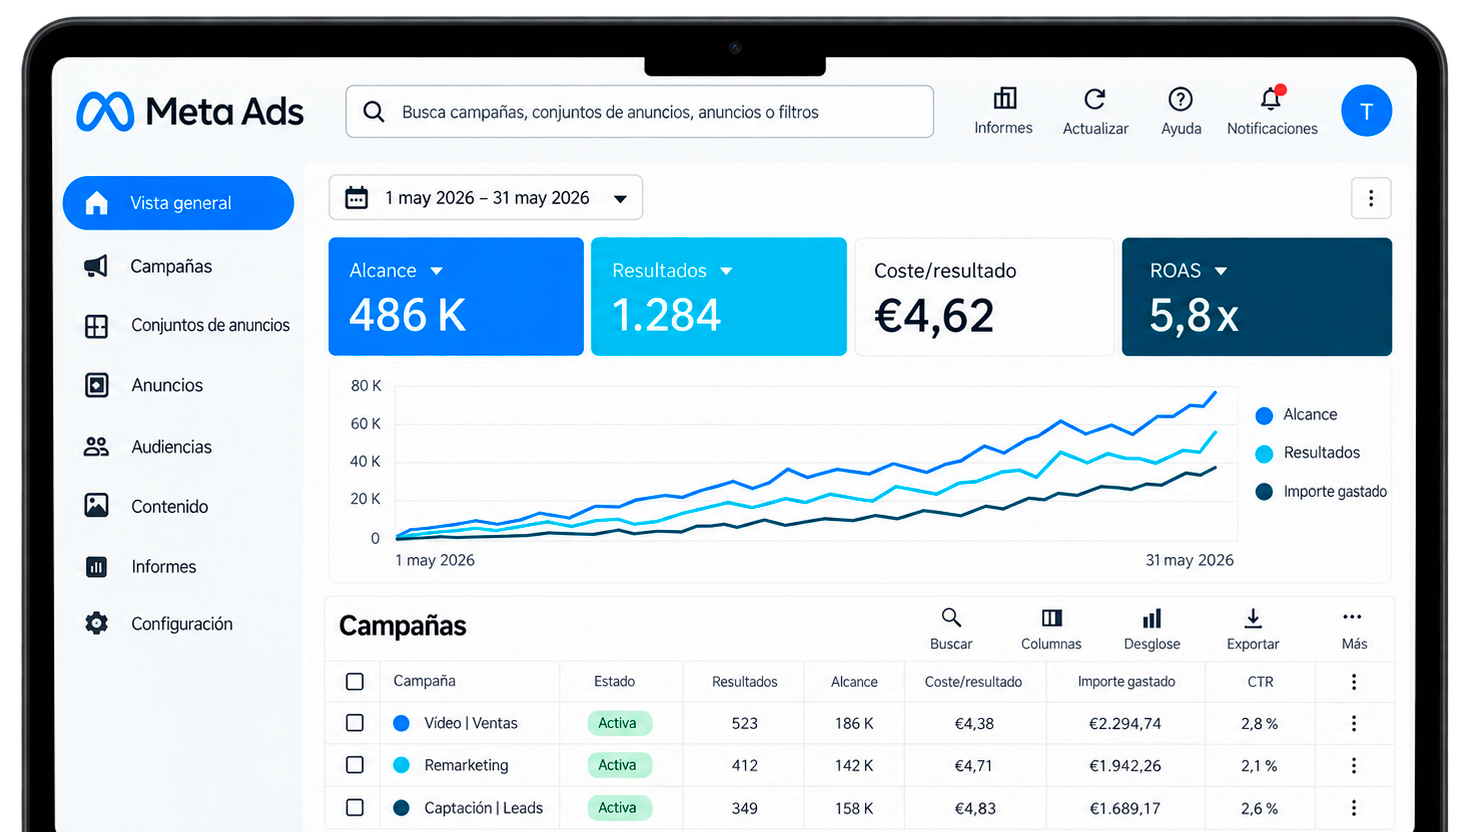
Task: Open the Ayuda help icon
Action: pos(1180,99)
